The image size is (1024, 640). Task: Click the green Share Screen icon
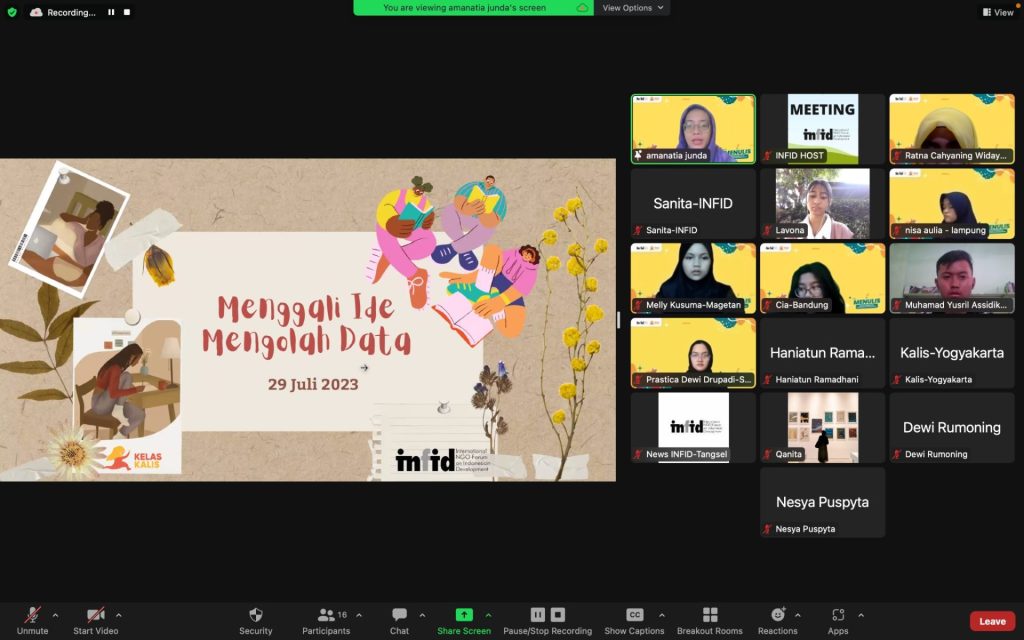464,615
